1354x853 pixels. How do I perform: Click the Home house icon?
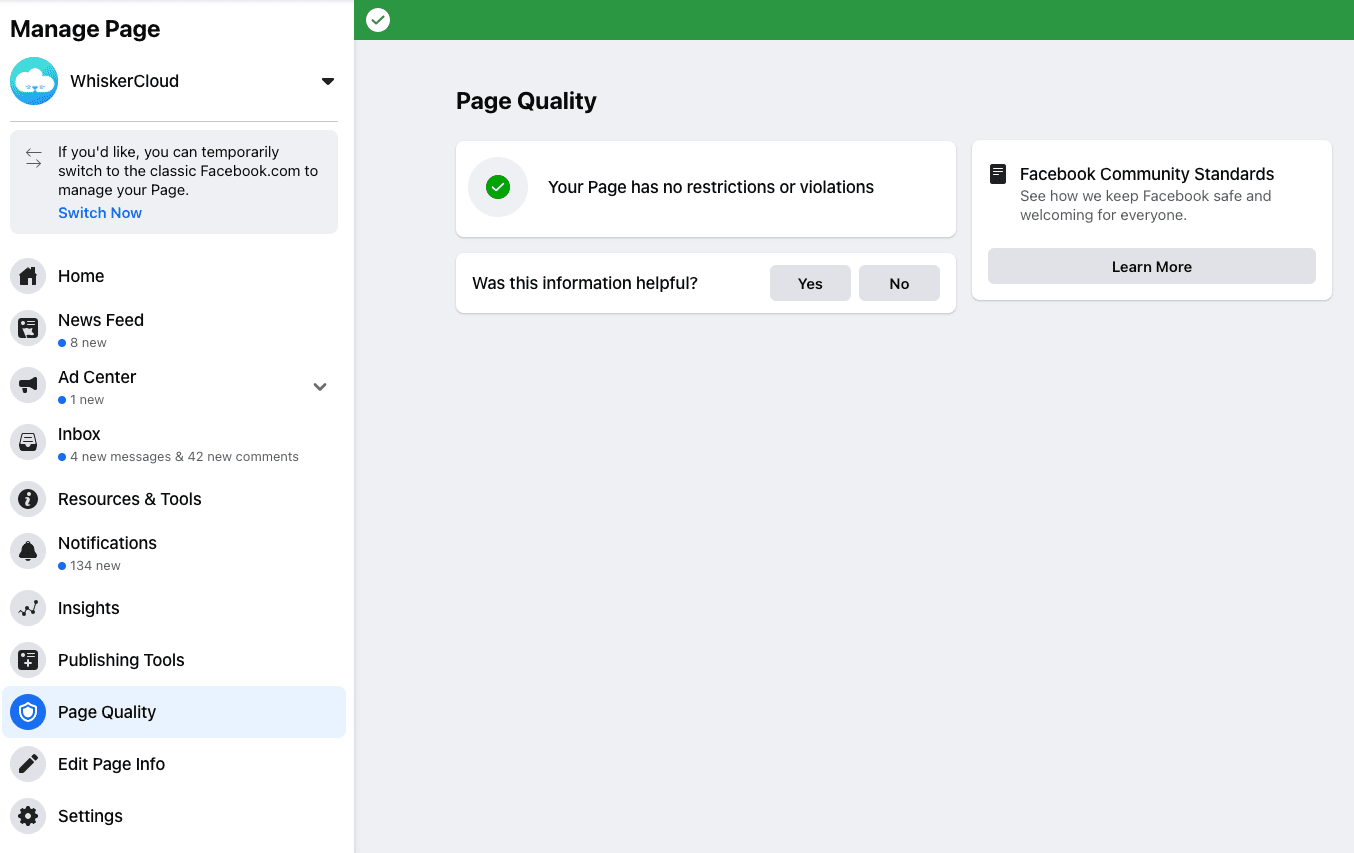point(28,276)
